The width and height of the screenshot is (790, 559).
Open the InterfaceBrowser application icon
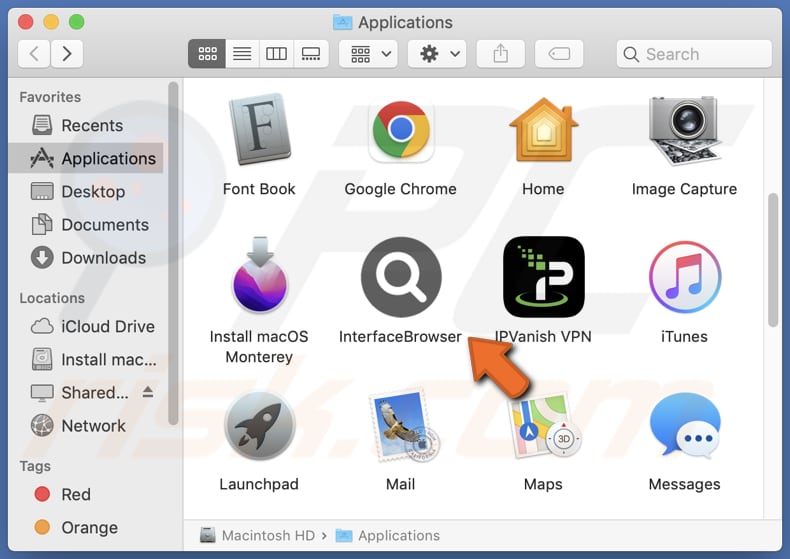401,277
